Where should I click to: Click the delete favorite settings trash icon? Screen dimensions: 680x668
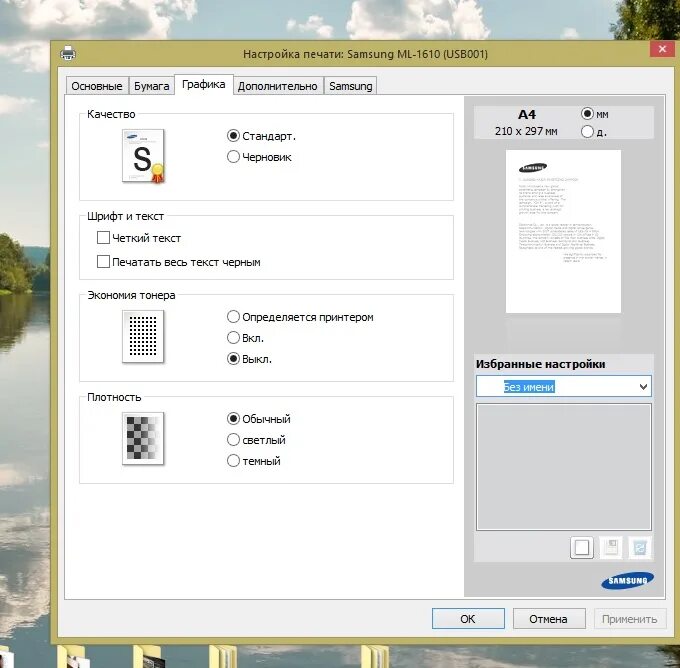pyautogui.click(x=640, y=547)
